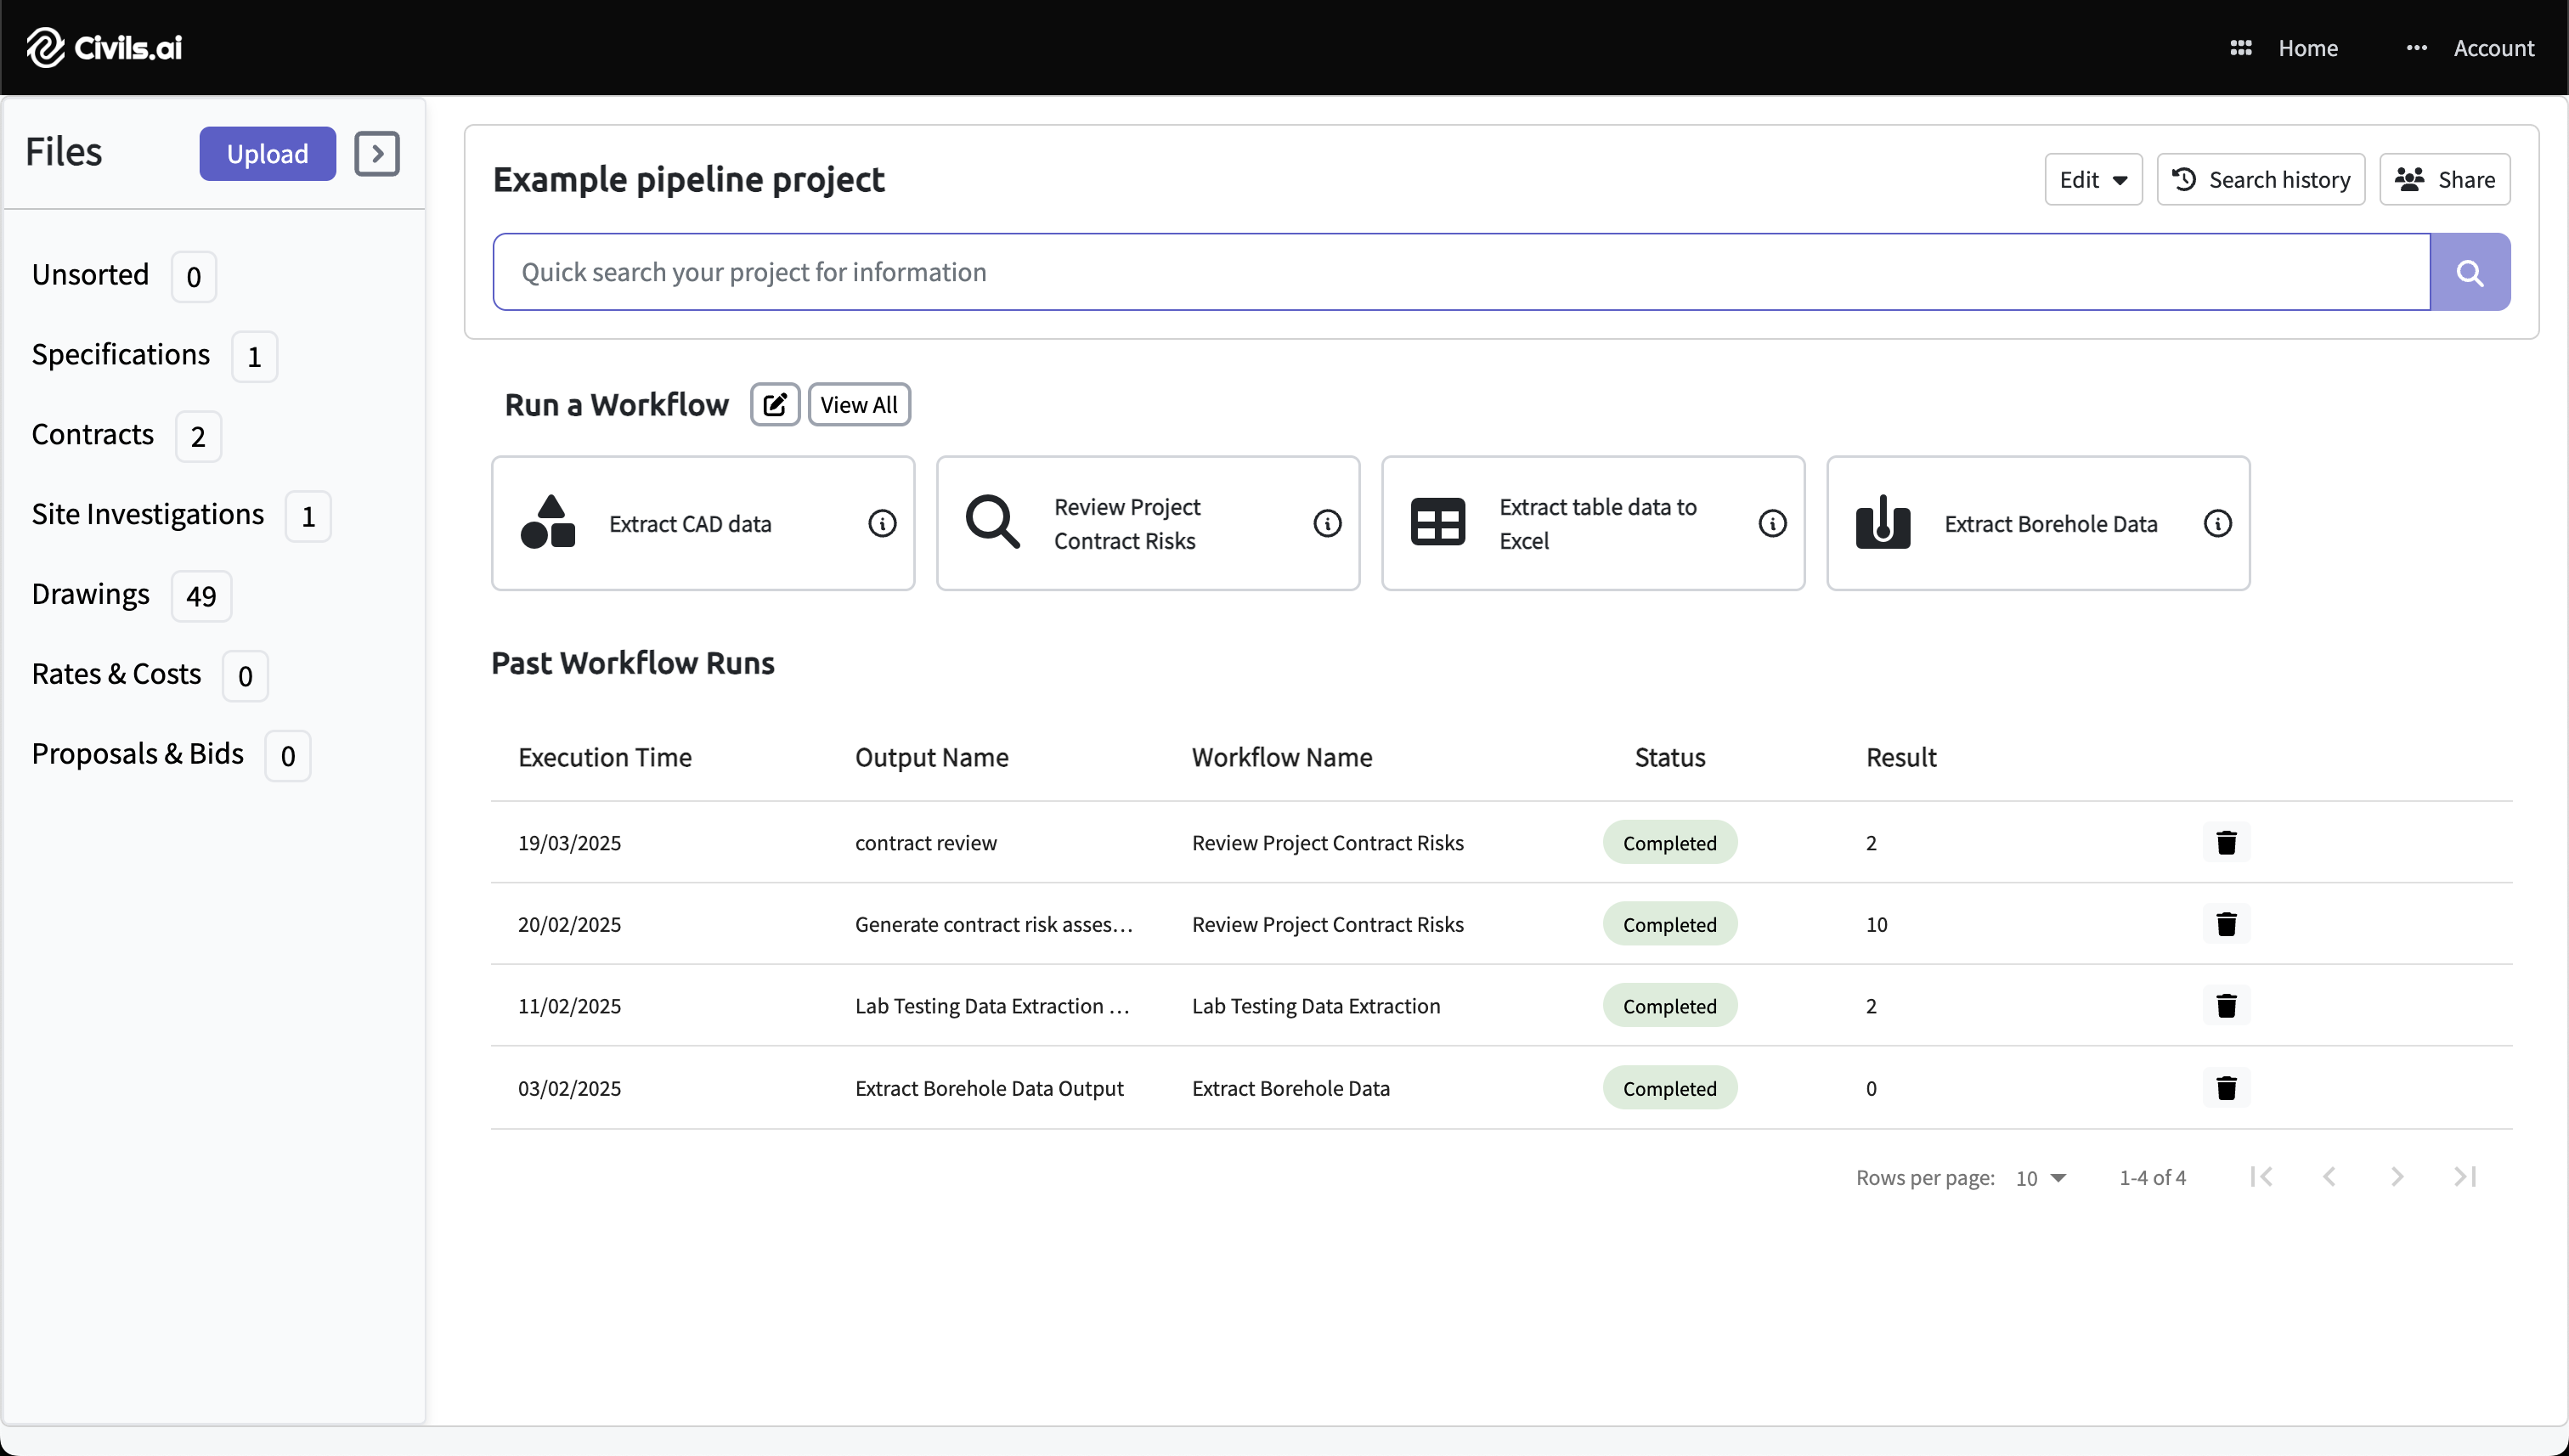Go to last page of workflow runs
The image size is (2569, 1456).
[x=2465, y=1177]
